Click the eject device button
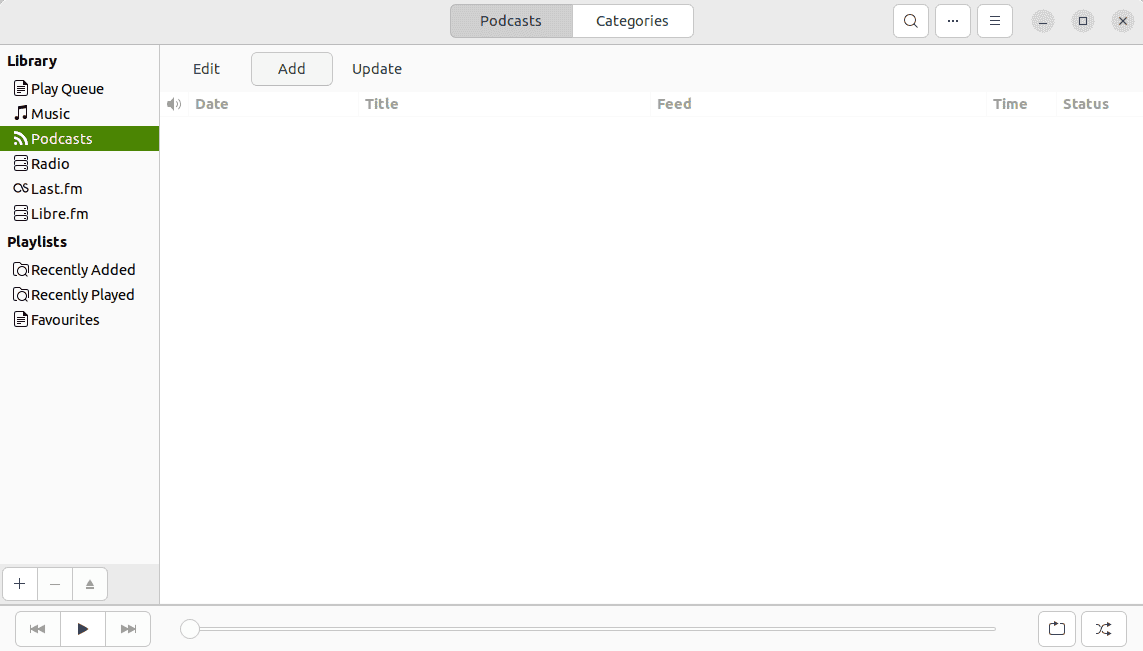Image resolution: width=1143 pixels, height=651 pixels. (90, 584)
